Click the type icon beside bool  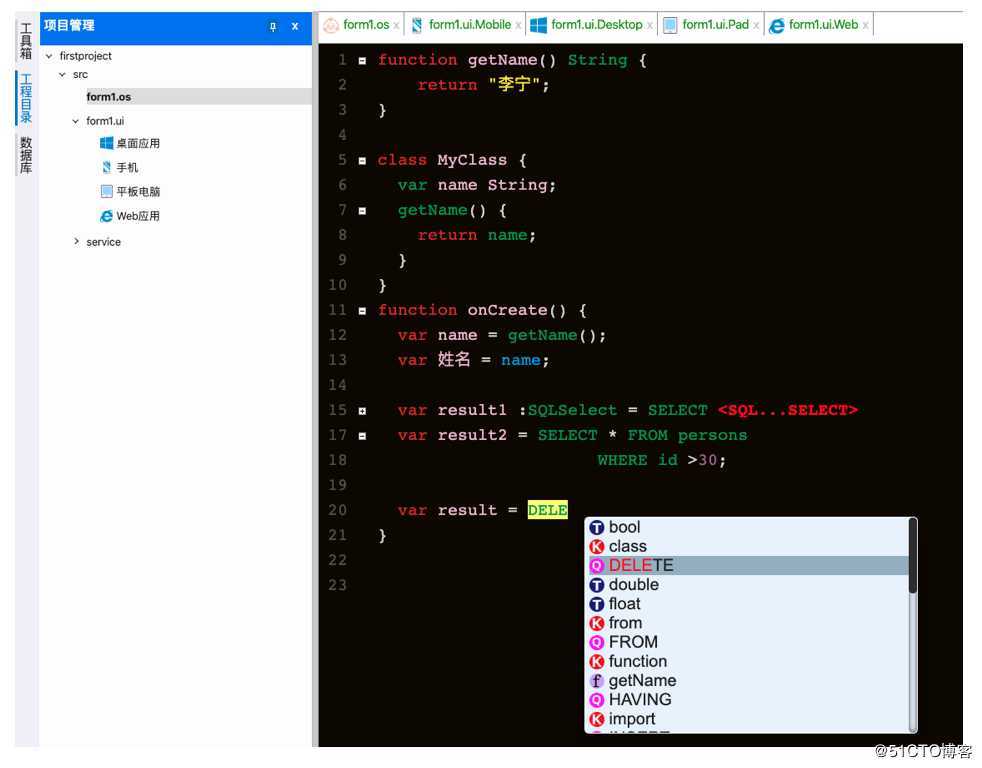coord(597,528)
